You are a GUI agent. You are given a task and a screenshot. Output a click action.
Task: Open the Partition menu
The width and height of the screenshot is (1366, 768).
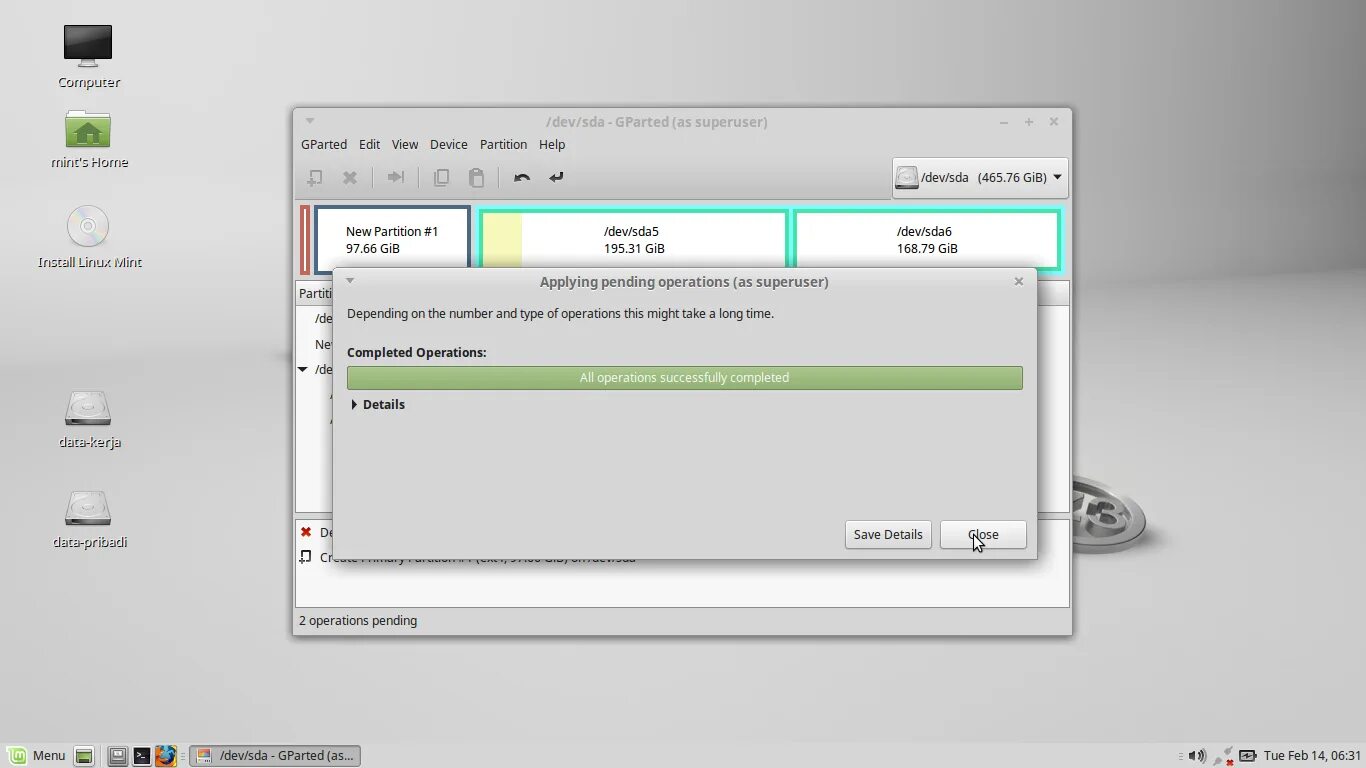coord(503,144)
